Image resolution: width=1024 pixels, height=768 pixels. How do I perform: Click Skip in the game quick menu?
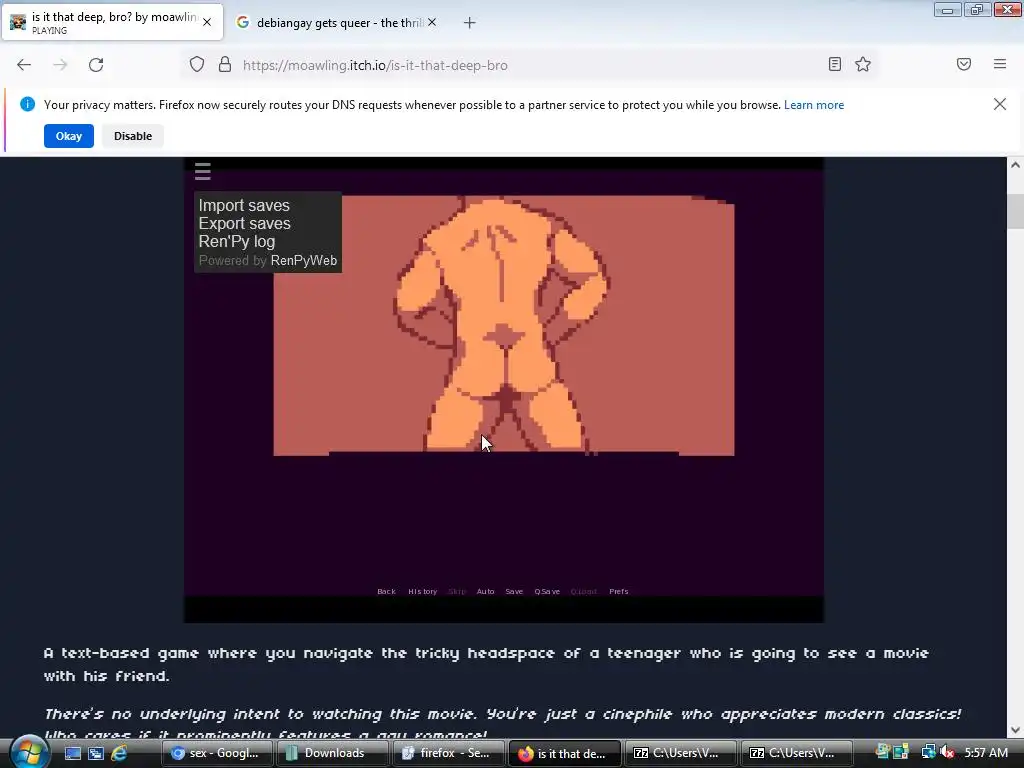(457, 592)
